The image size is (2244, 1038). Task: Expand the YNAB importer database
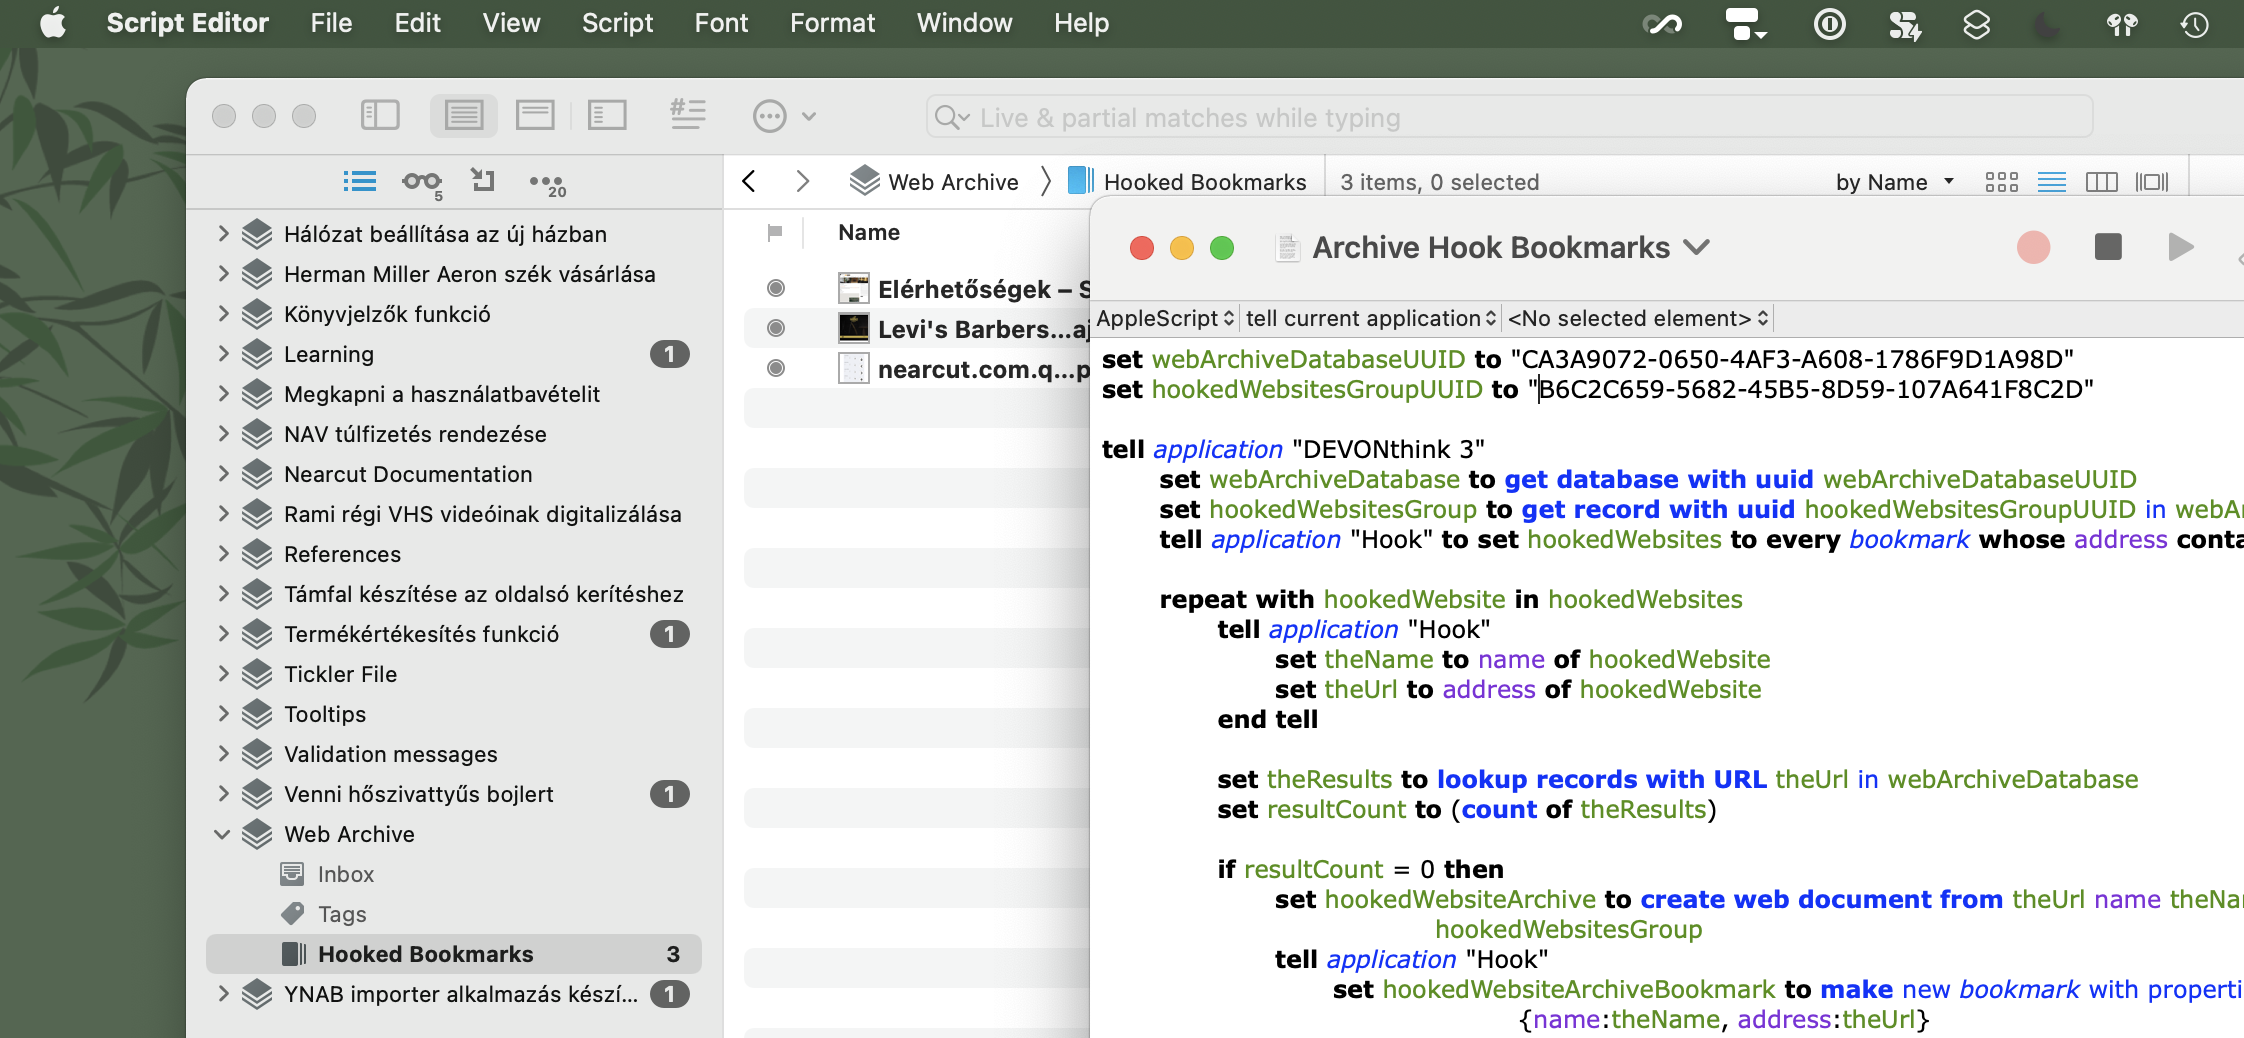click(223, 994)
